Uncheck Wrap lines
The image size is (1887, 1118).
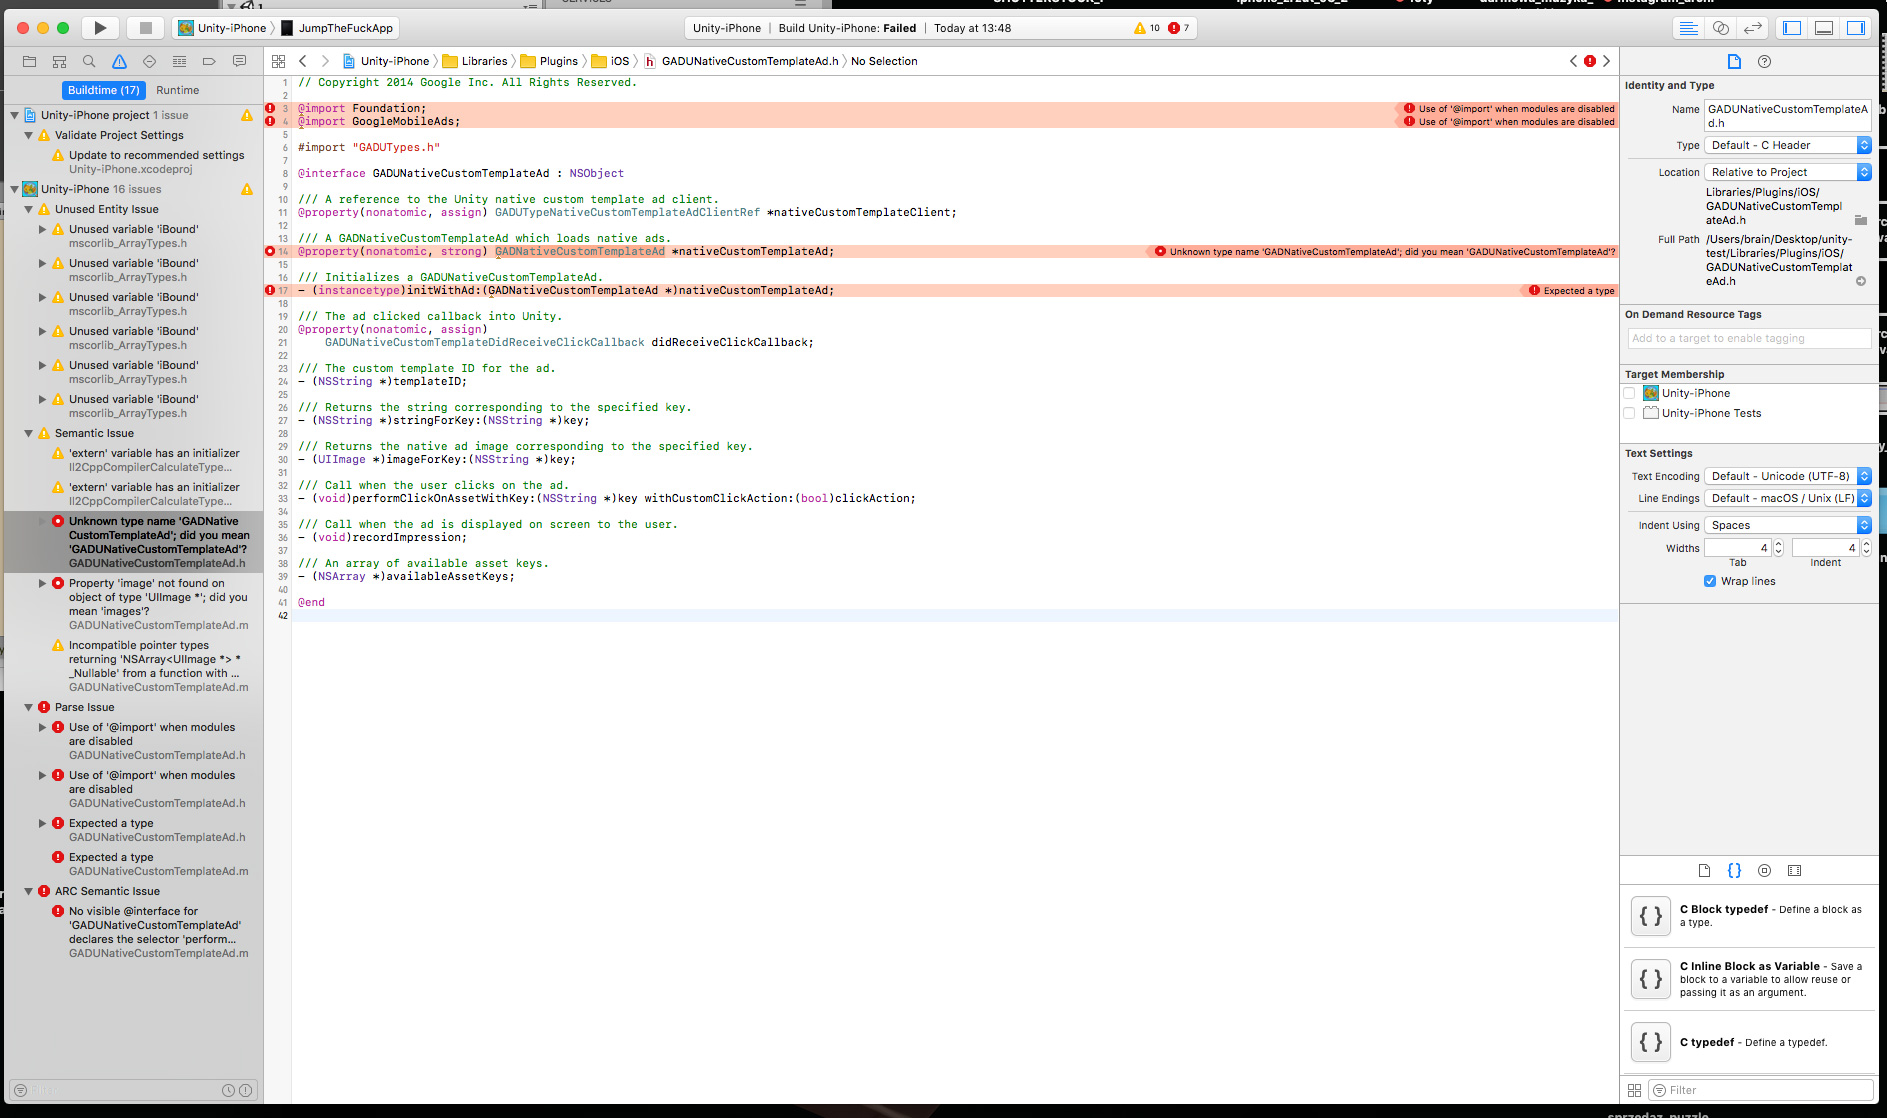(x=1710, y=581)
